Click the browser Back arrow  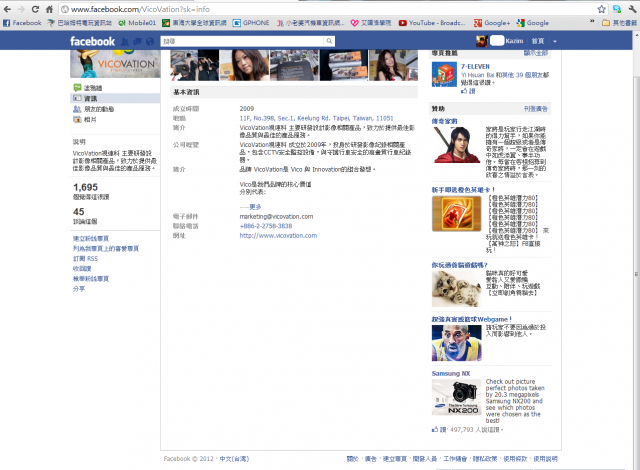click(7, 9)
